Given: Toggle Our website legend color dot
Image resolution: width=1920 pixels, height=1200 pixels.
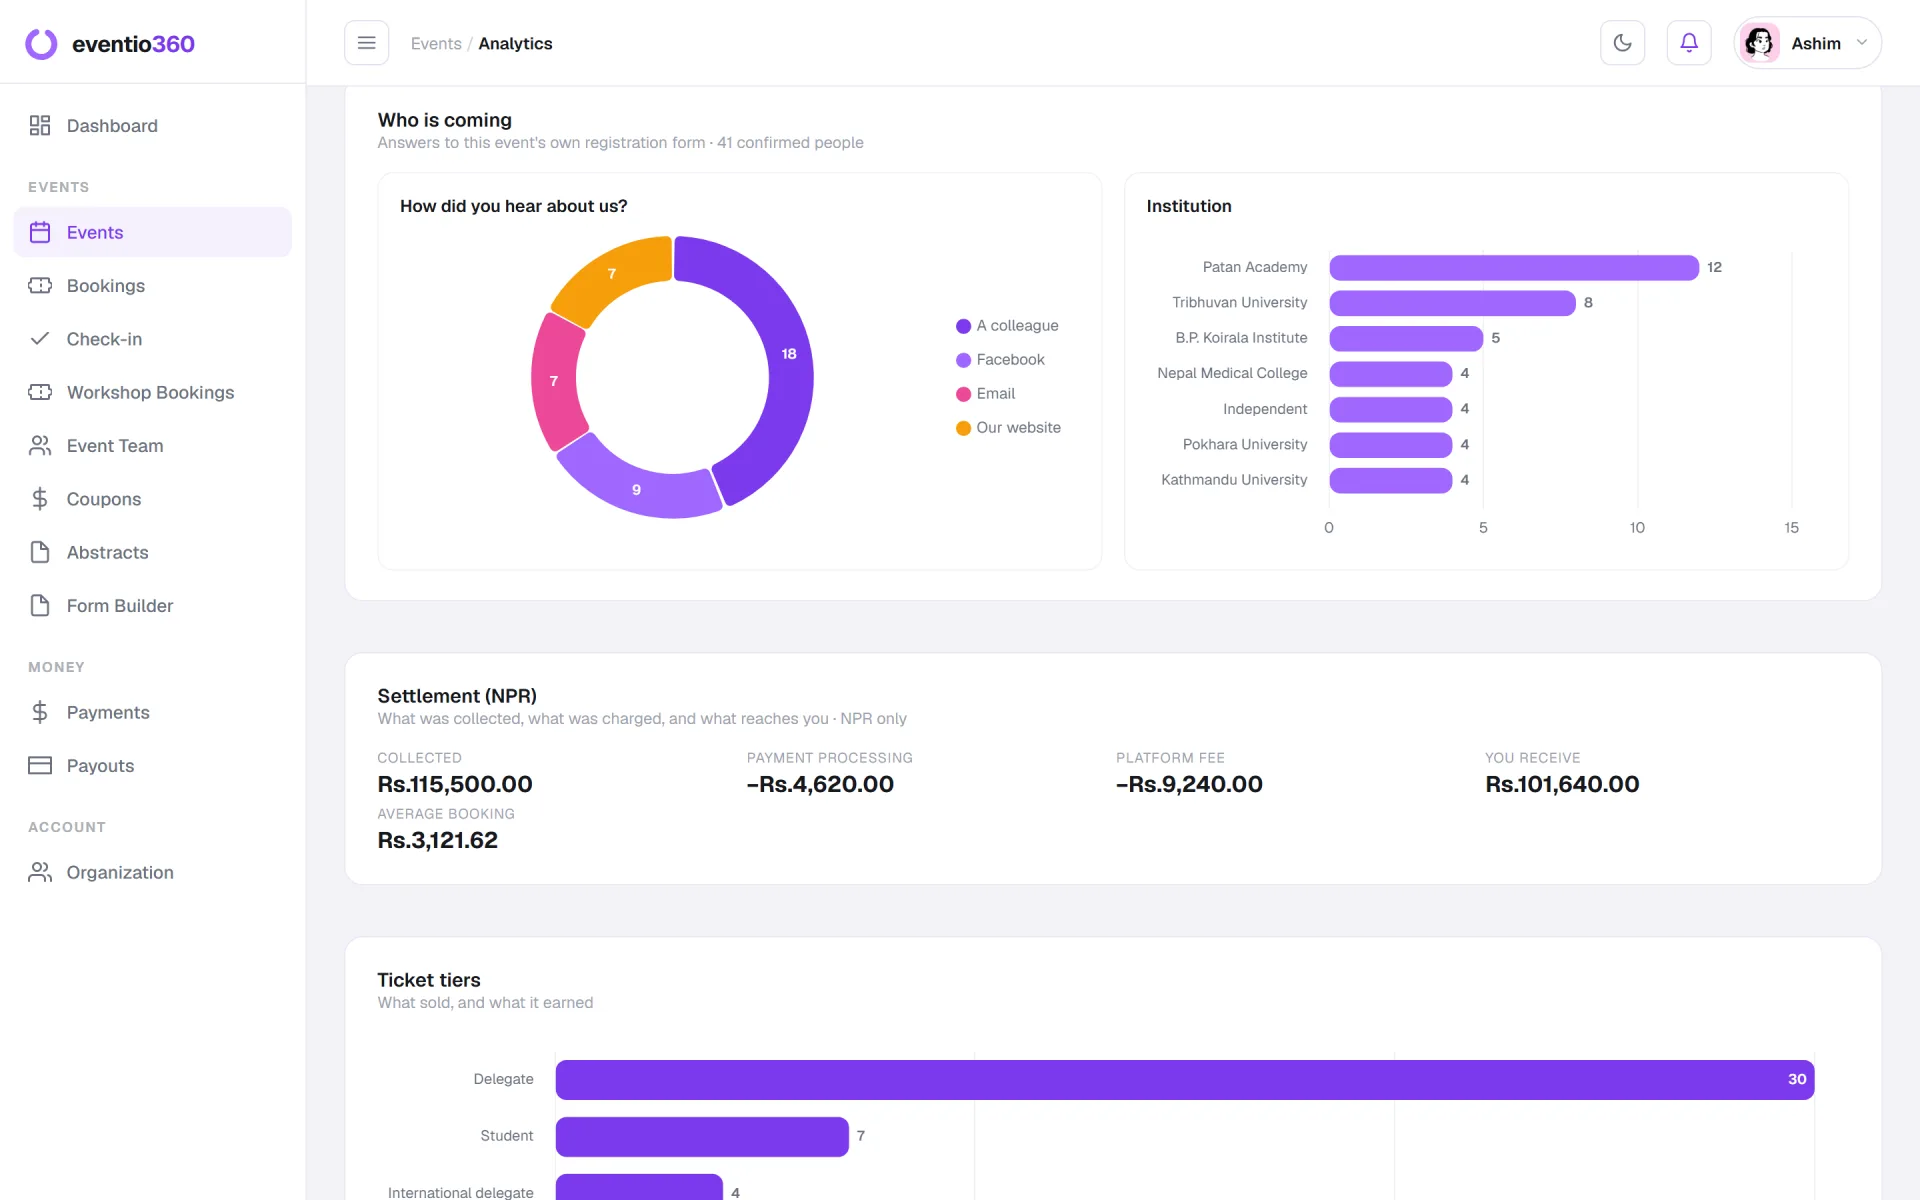Looking at the screenshot, I should pyautogui.click(x=963, y=428).
